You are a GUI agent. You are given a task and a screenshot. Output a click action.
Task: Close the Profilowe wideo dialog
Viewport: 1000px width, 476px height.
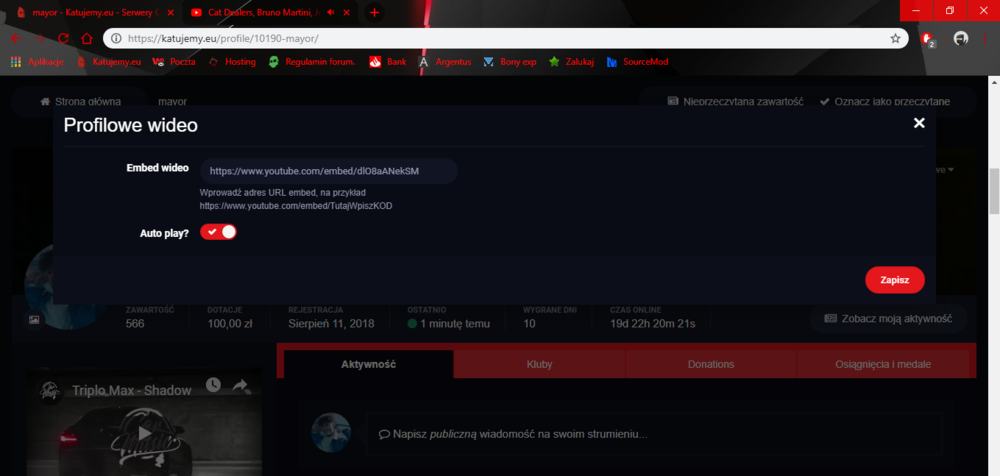pos(918,123)
